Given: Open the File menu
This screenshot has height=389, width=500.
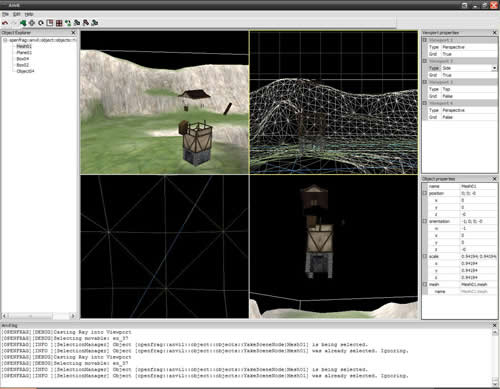Looking at the screenshot, I should [5, 14].
